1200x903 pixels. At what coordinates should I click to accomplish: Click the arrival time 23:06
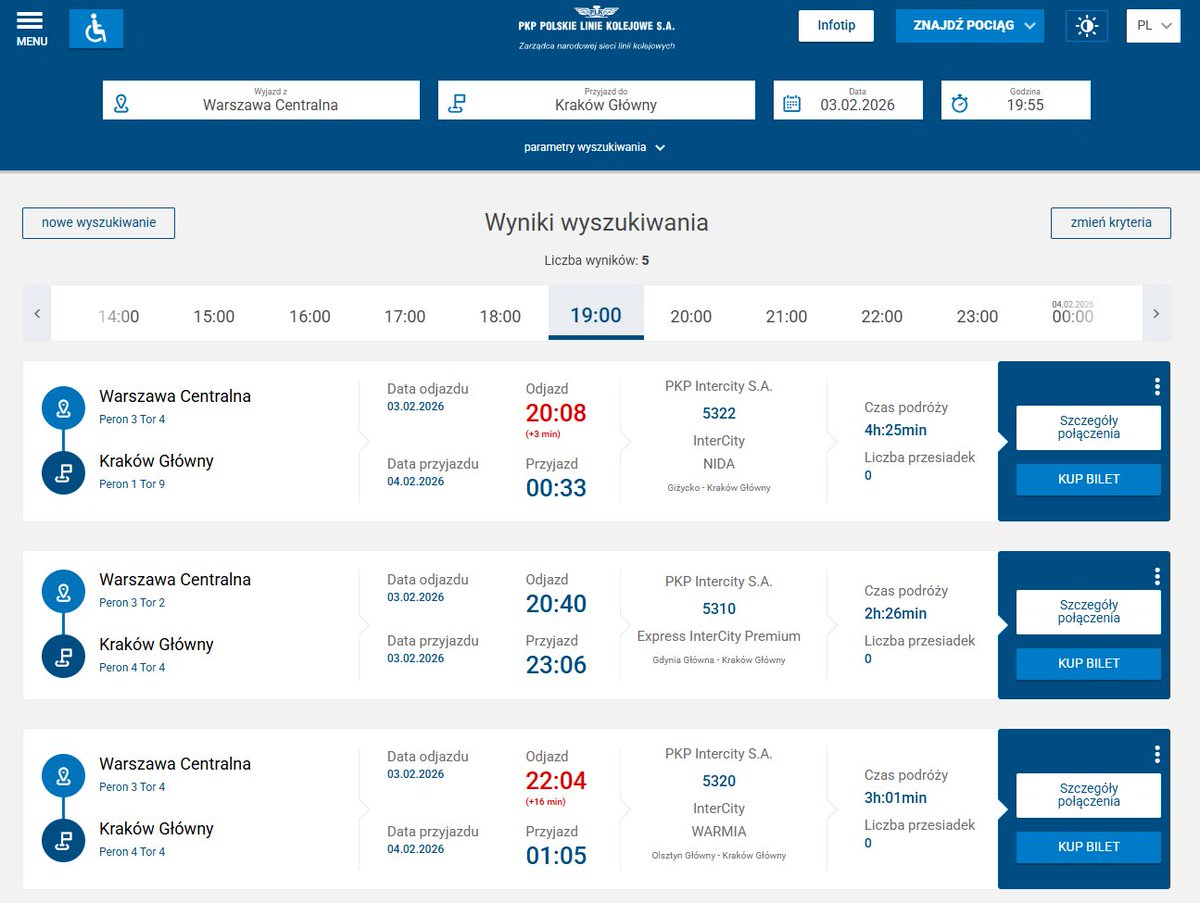(556, 665)
